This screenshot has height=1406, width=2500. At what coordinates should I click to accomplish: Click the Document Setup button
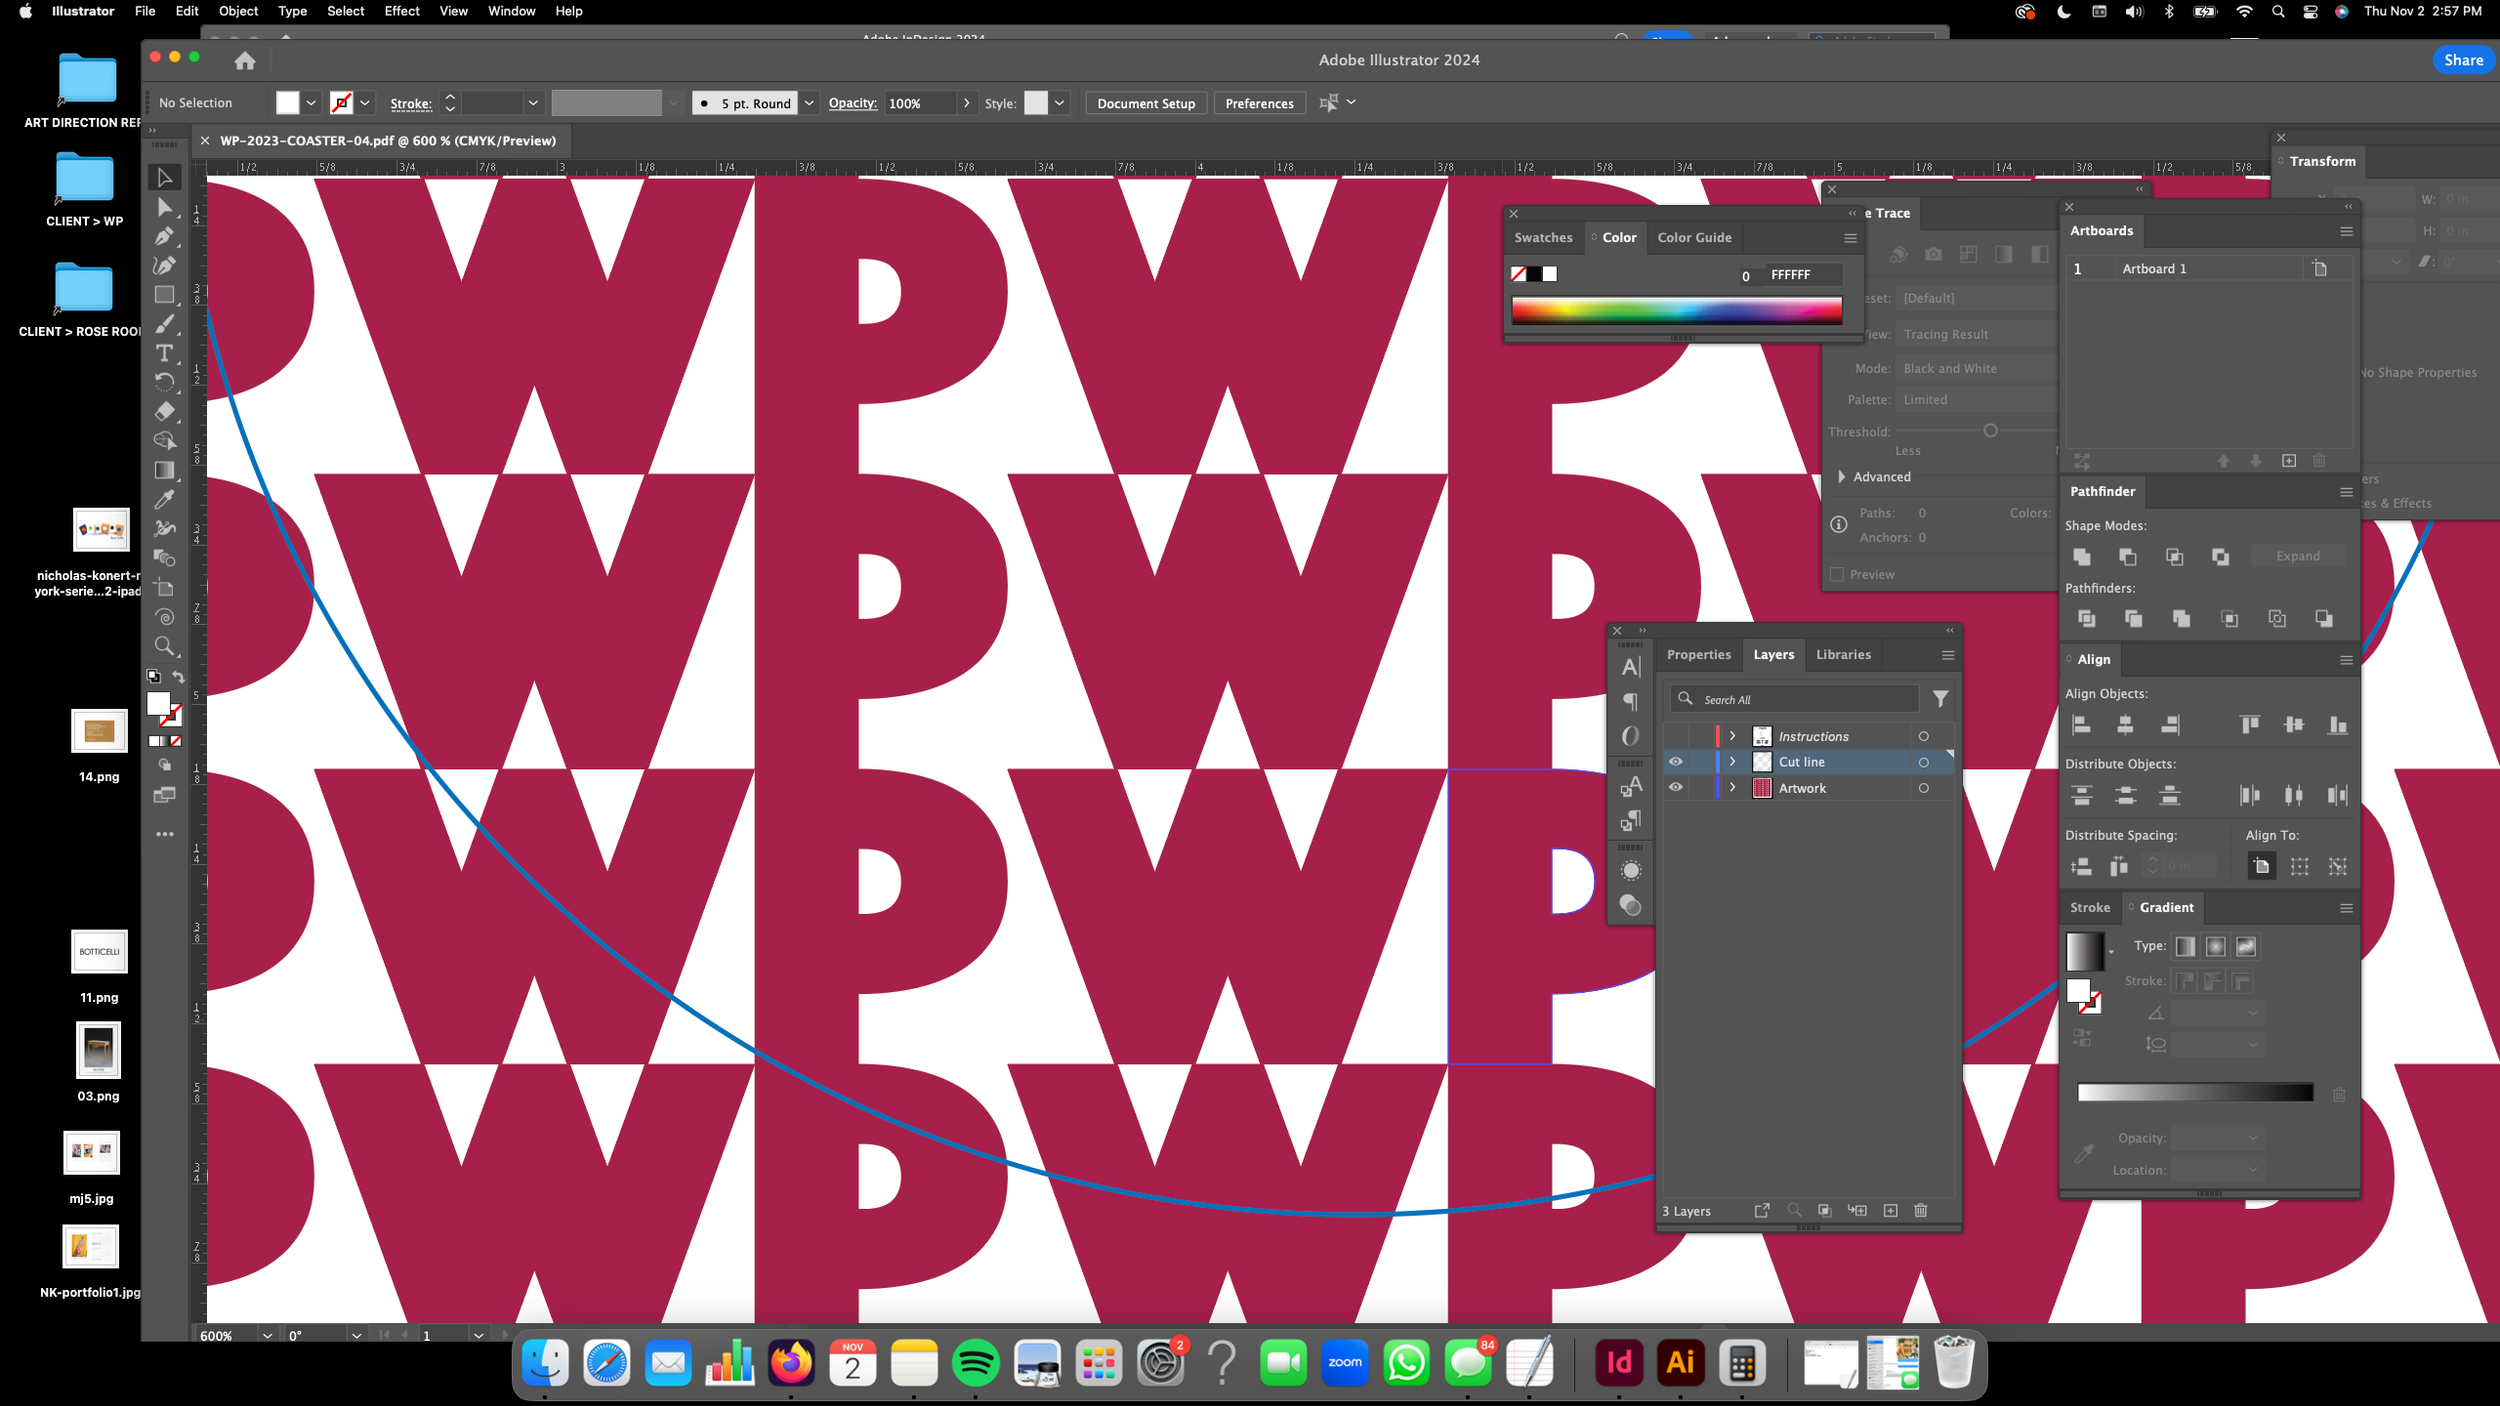click(x=1146, y=103)
